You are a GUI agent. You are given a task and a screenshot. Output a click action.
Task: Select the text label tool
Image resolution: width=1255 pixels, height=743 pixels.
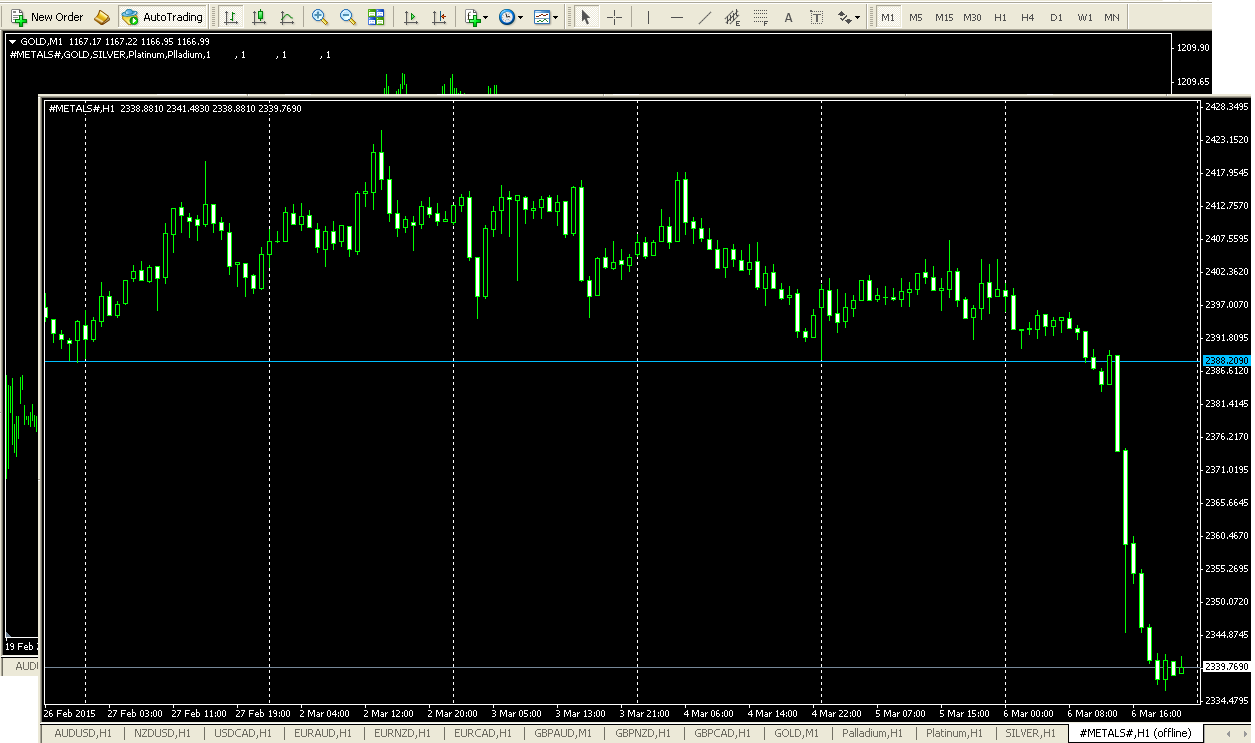pyautogui.click(x=817, y=17)
